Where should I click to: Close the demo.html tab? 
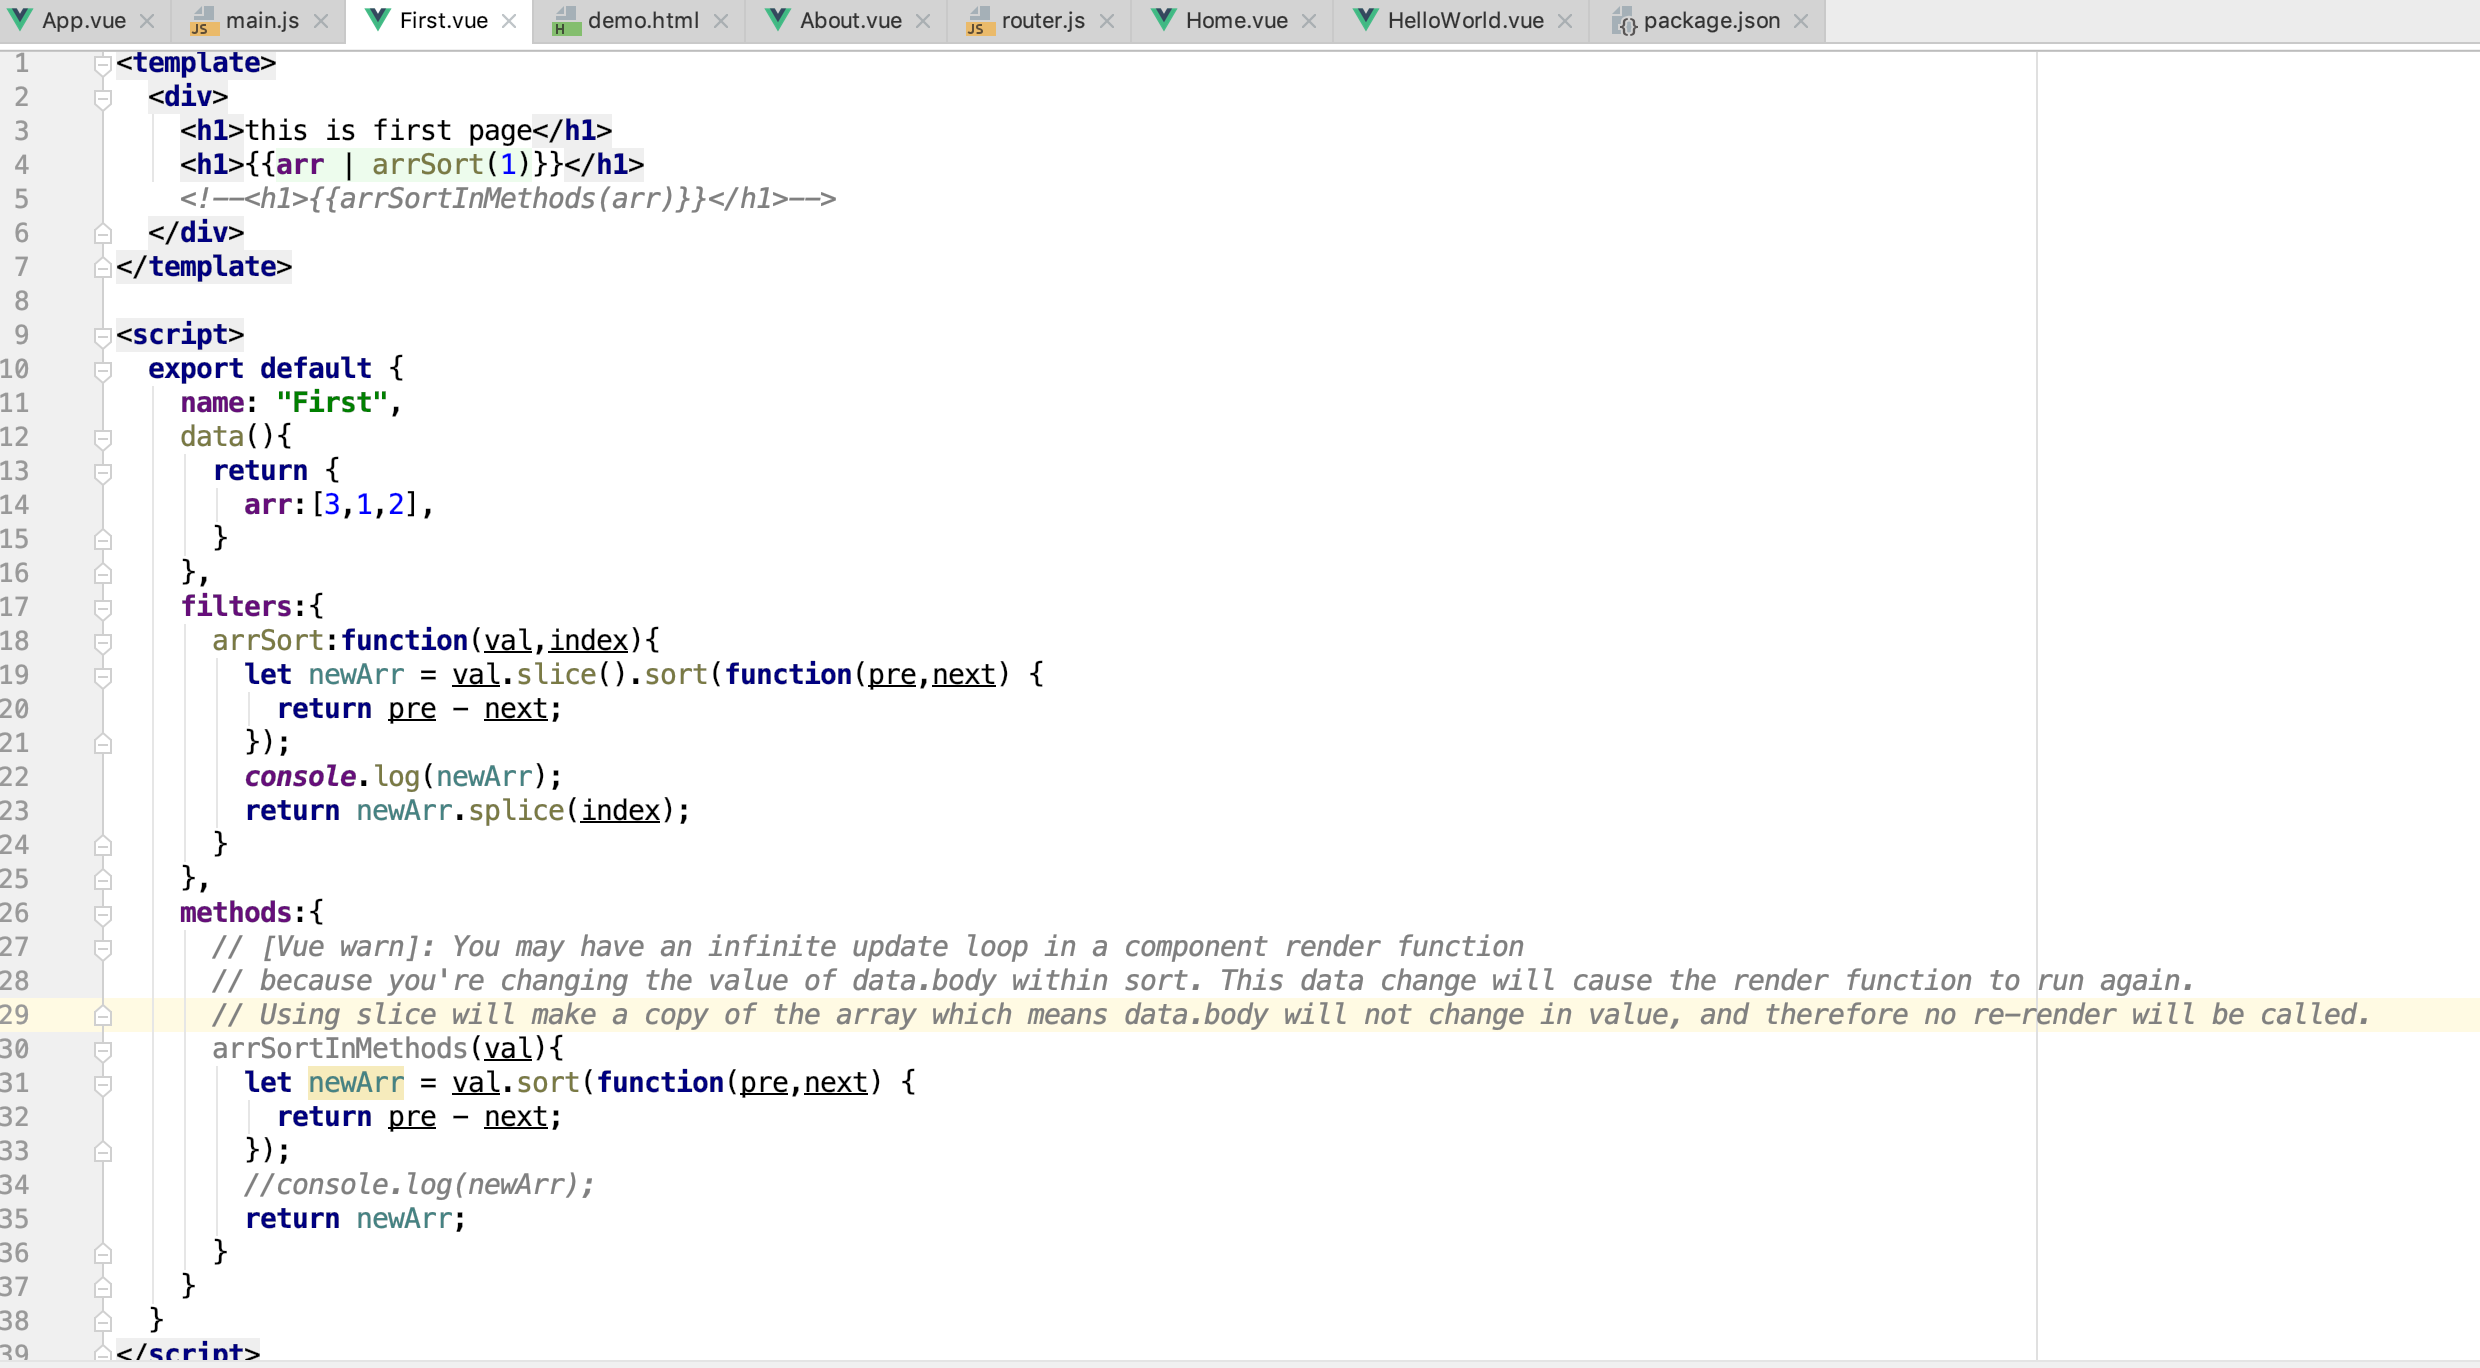coord(721,21)
